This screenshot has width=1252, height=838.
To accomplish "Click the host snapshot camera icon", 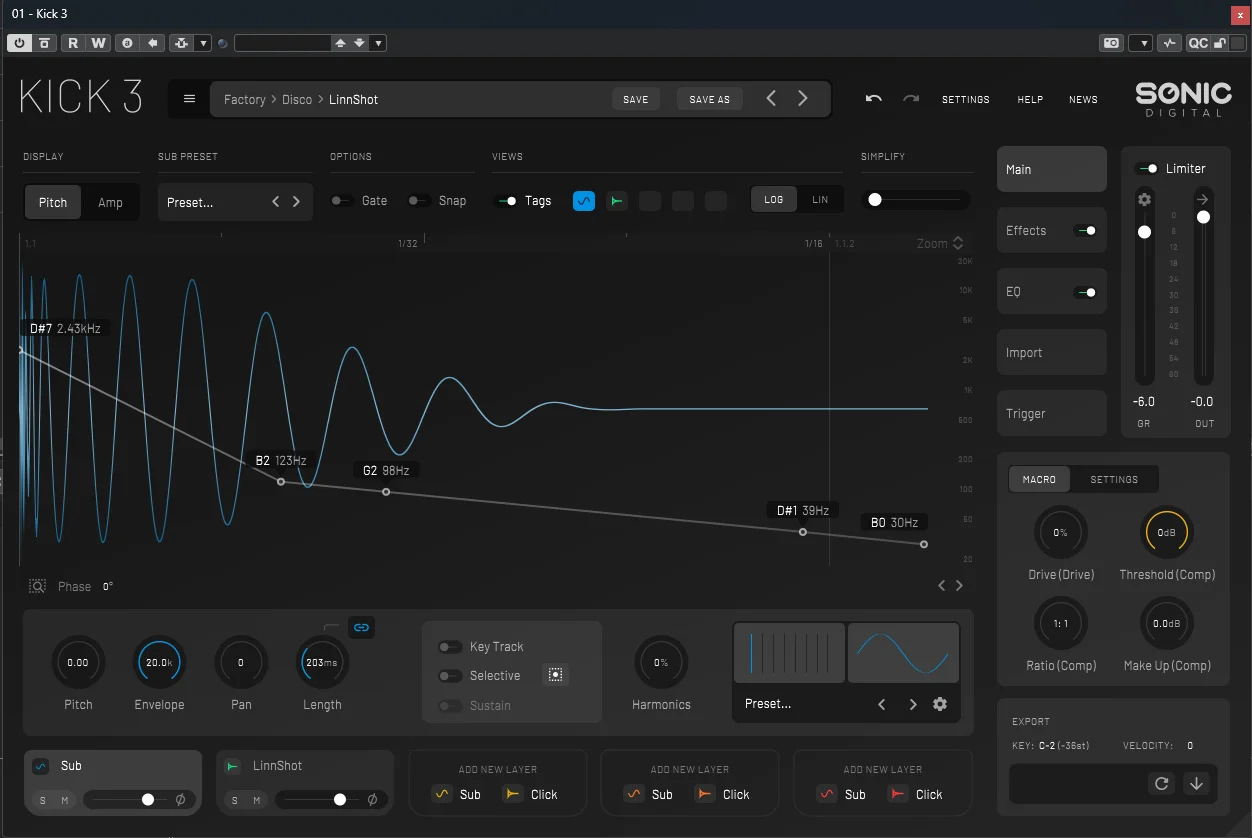I will pyautogui.click(x=1111, y=43).
